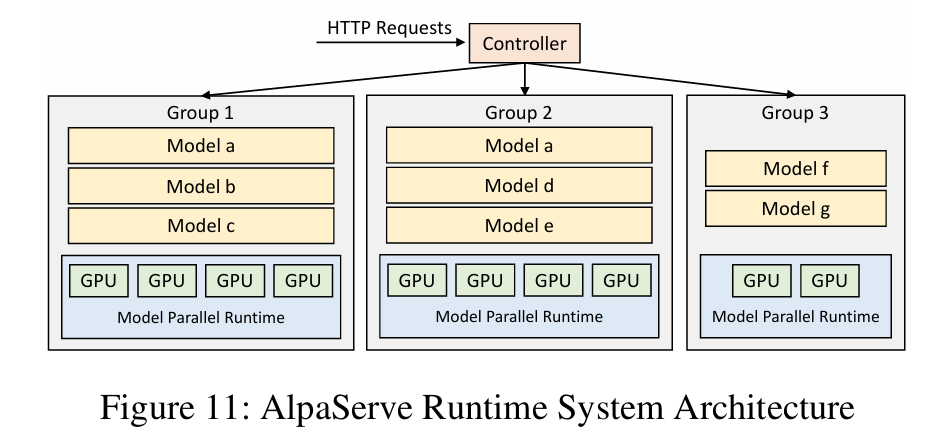Click the Controller box
The width and height of the screenshot is (937, 428).
(x=524, y=43)
